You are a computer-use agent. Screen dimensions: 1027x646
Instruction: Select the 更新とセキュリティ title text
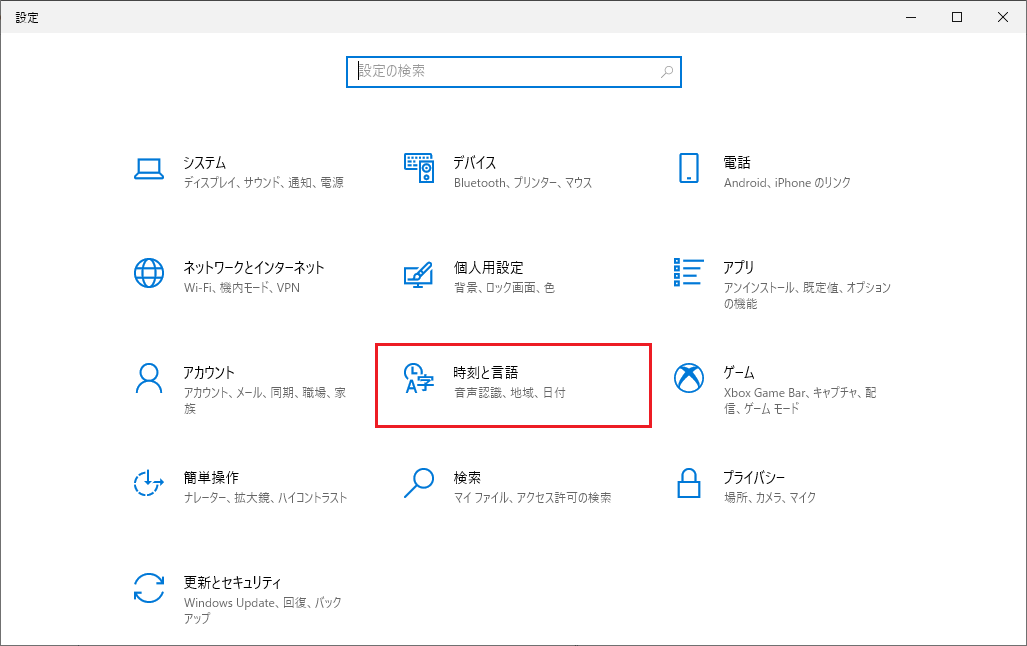click(x=232, y=583)
